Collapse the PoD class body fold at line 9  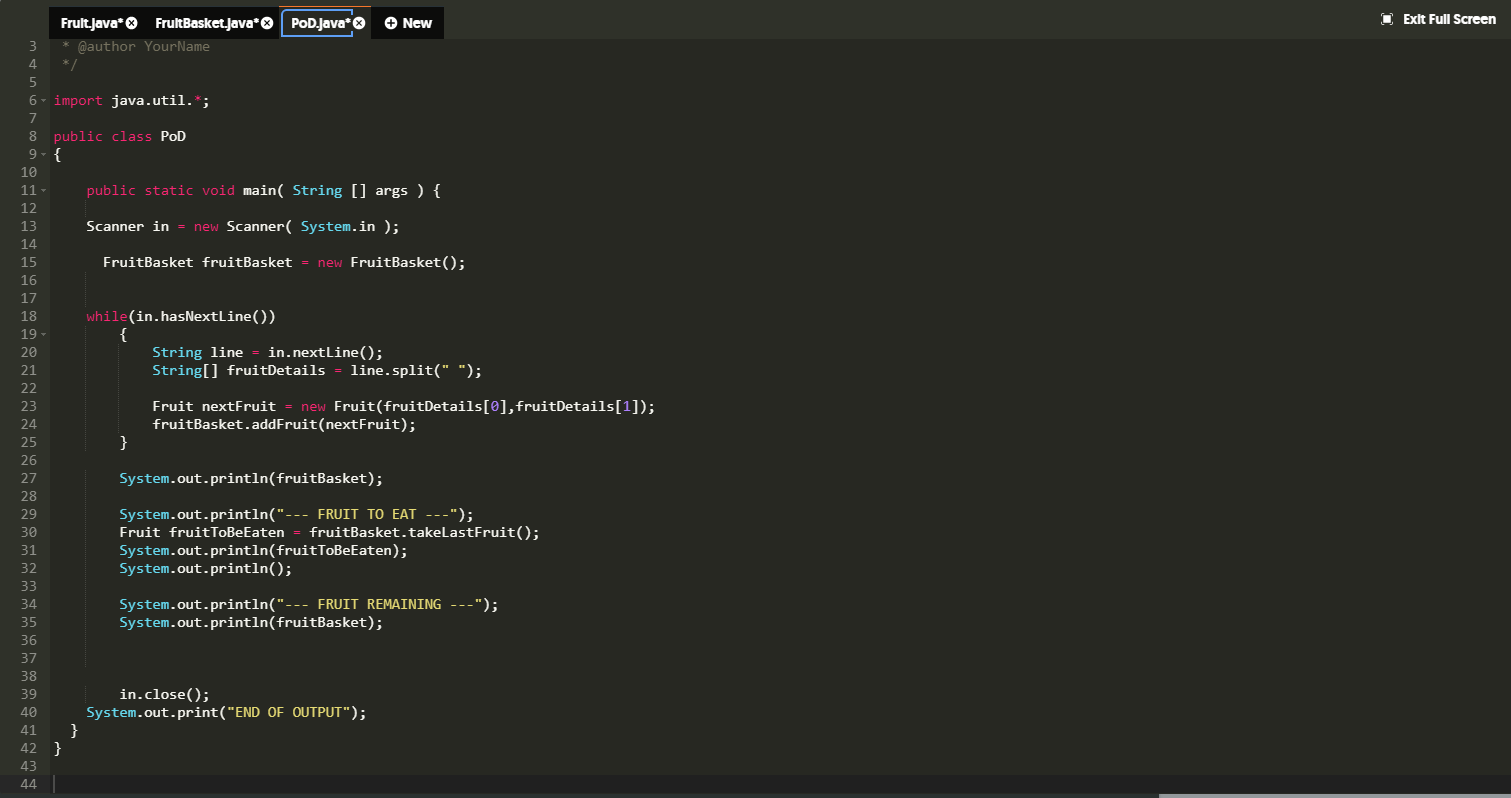tap(44, 154)
